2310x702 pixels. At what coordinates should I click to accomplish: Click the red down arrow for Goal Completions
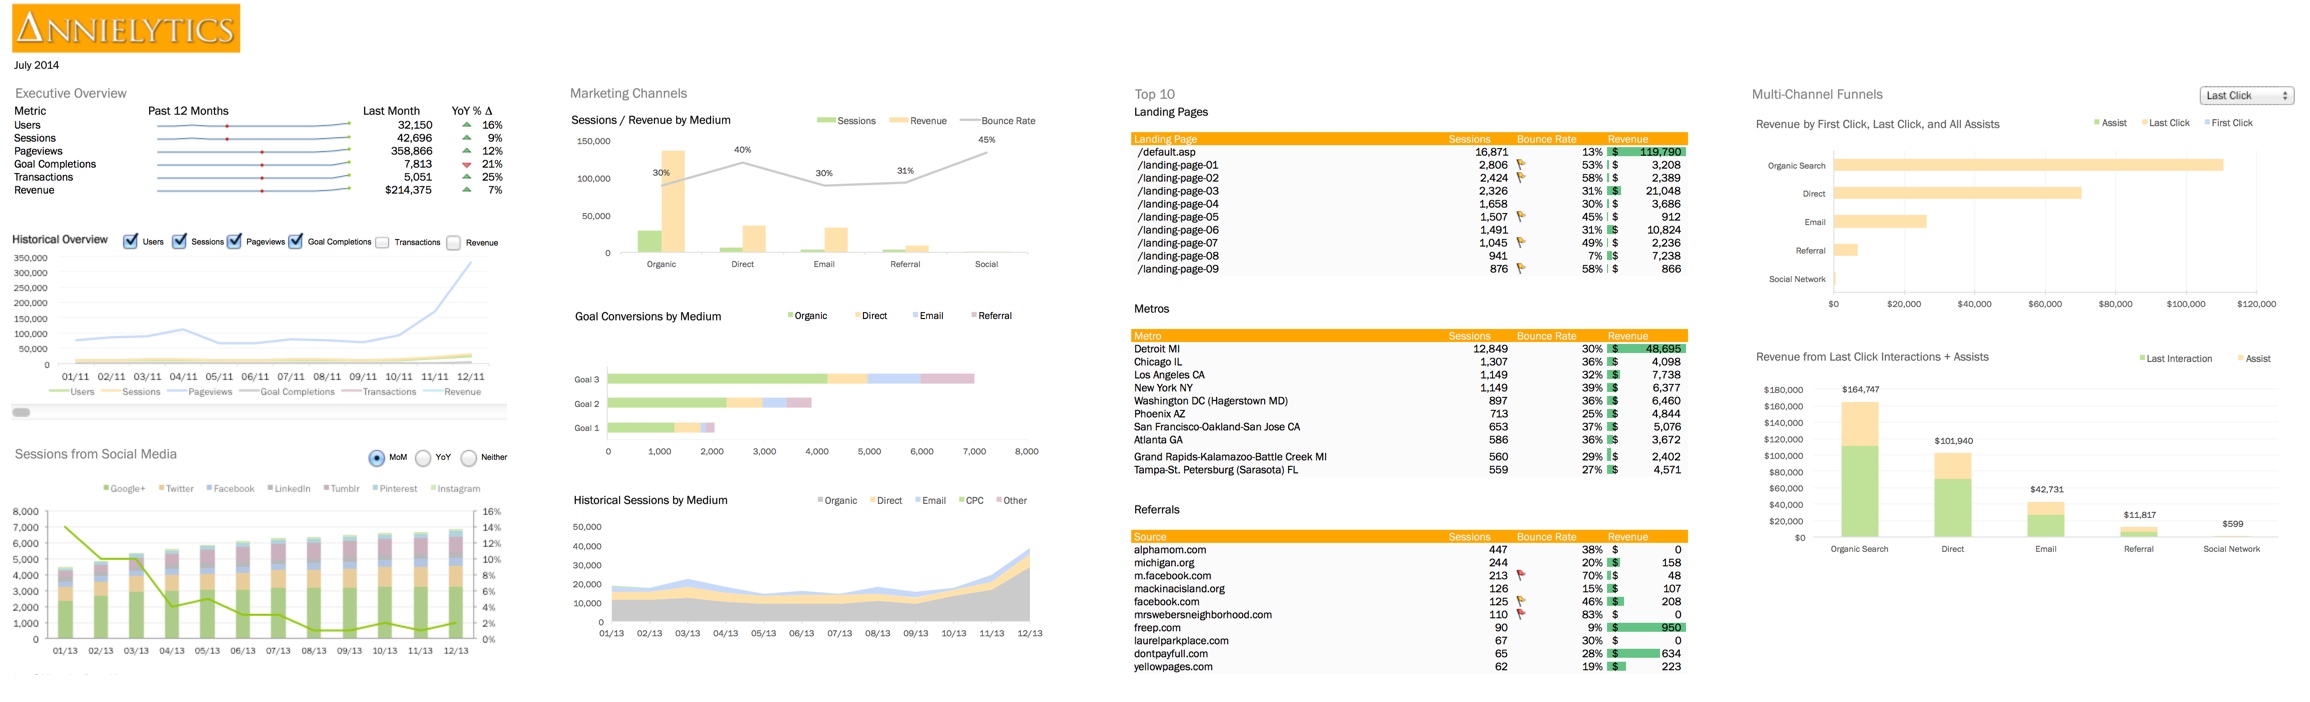tap(466, 164)
